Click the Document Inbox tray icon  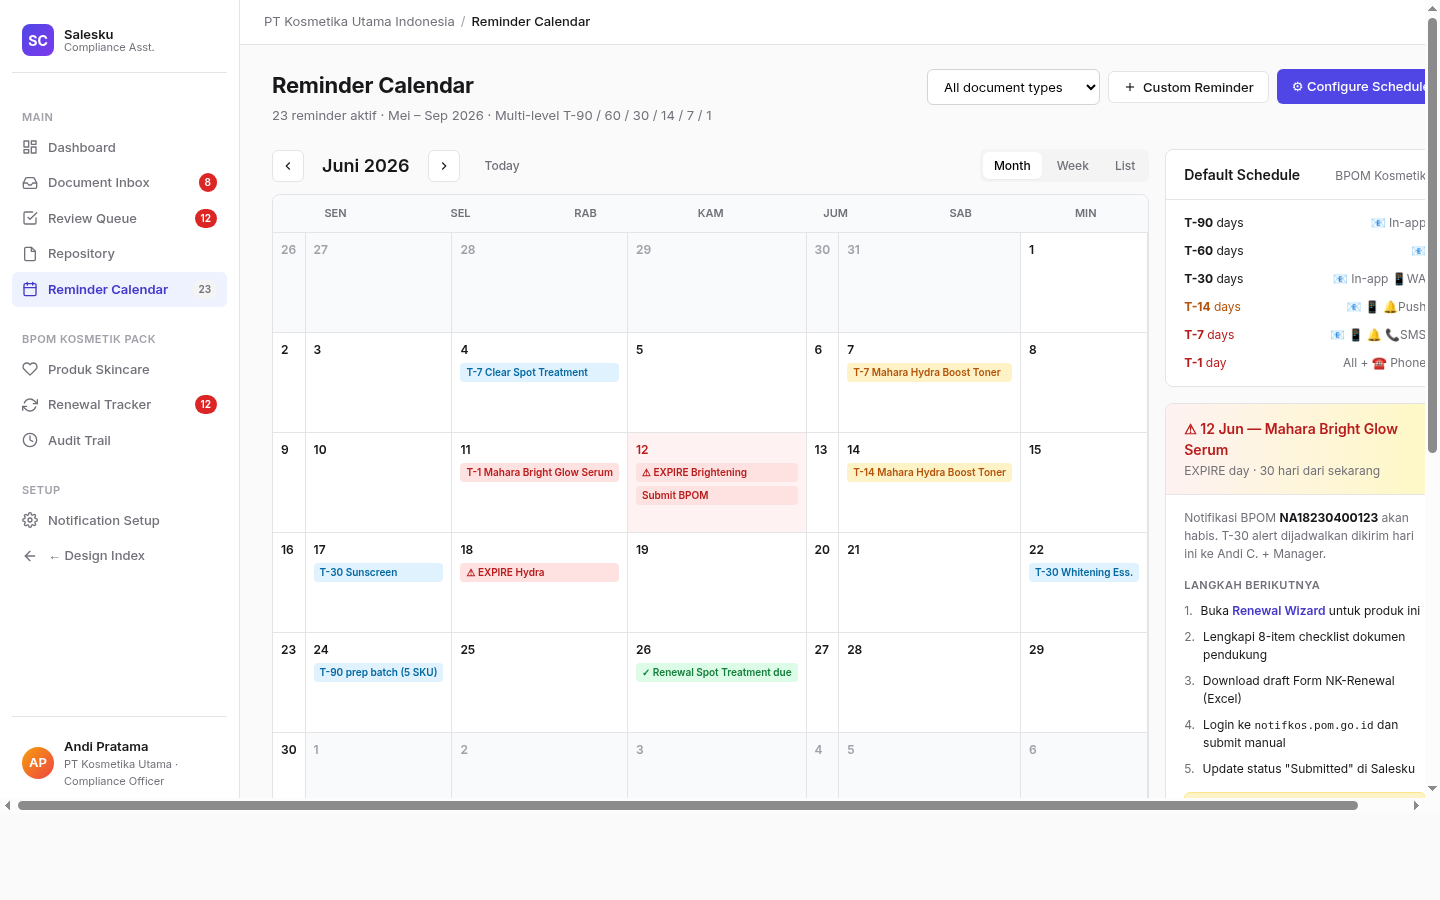[30, 183]
